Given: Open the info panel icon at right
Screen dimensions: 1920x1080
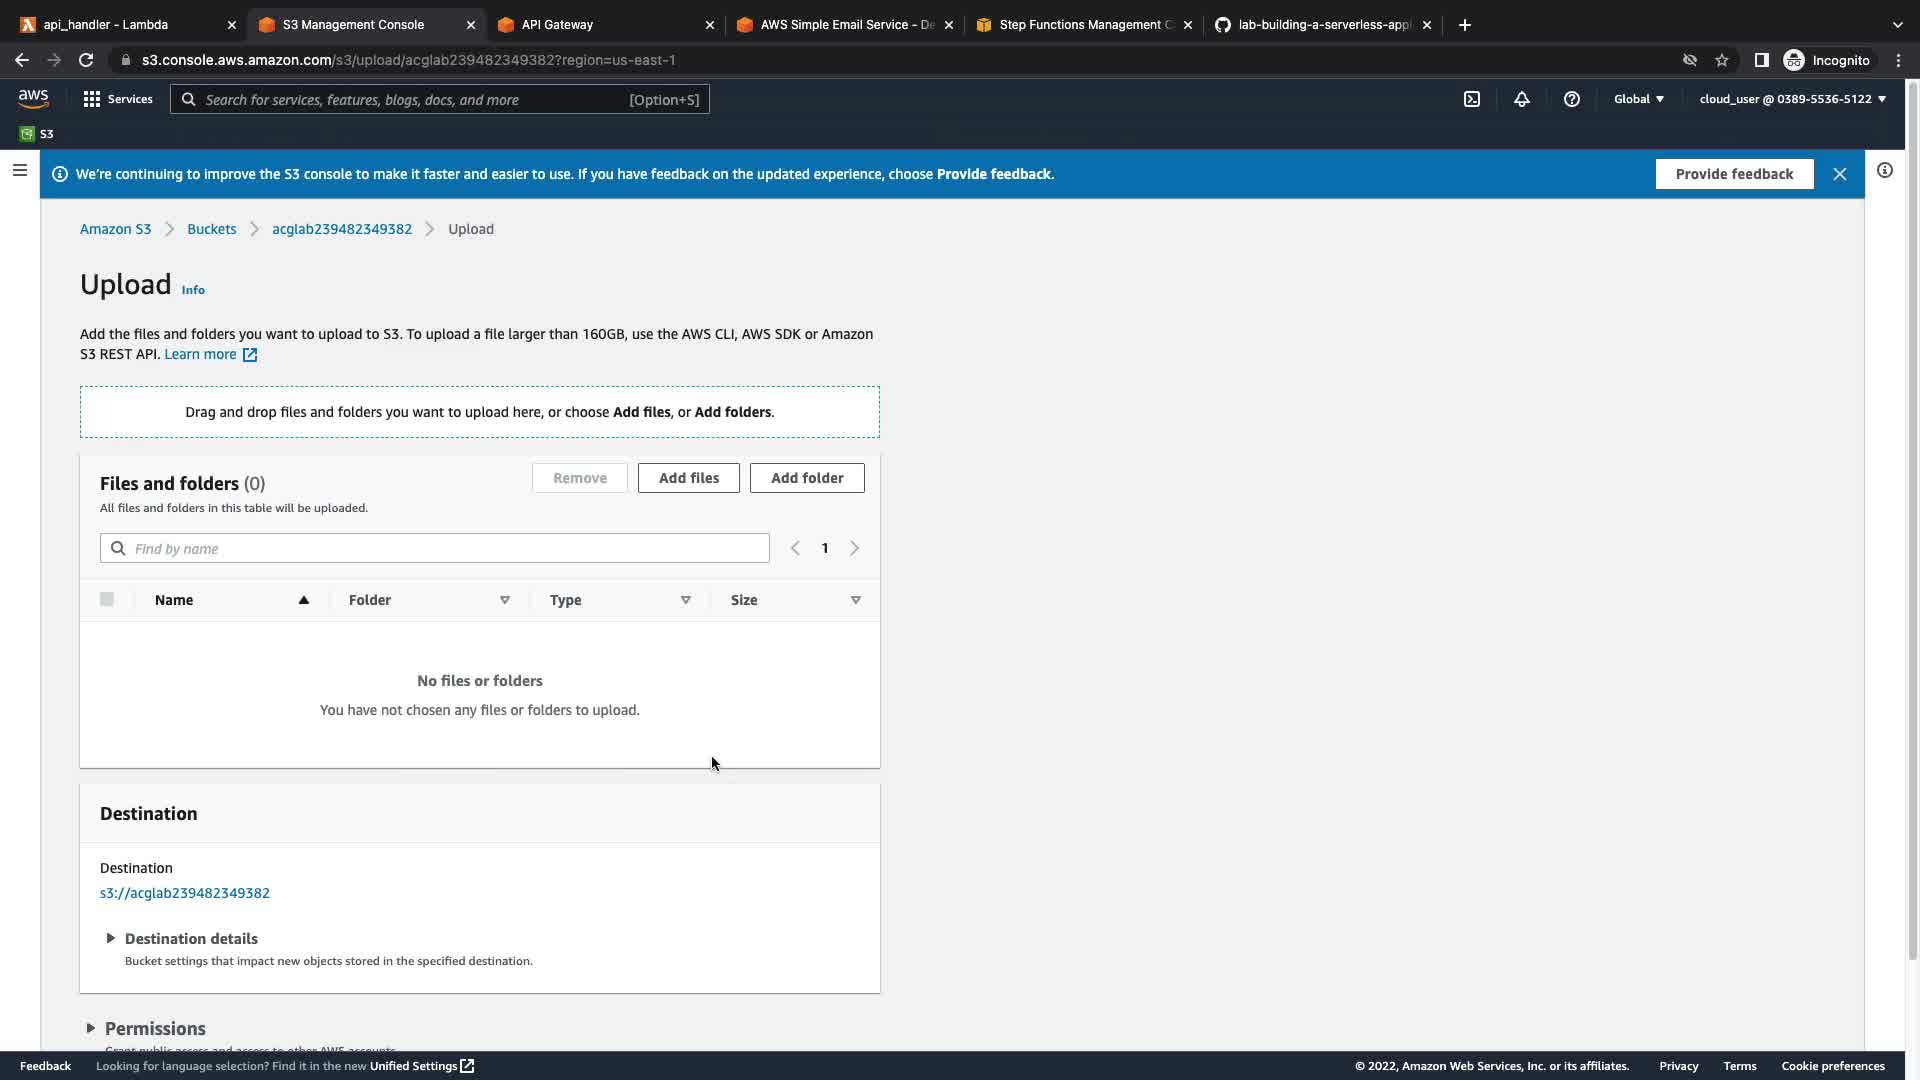Looking at the screenshot, I should [x=1884, y=171].
